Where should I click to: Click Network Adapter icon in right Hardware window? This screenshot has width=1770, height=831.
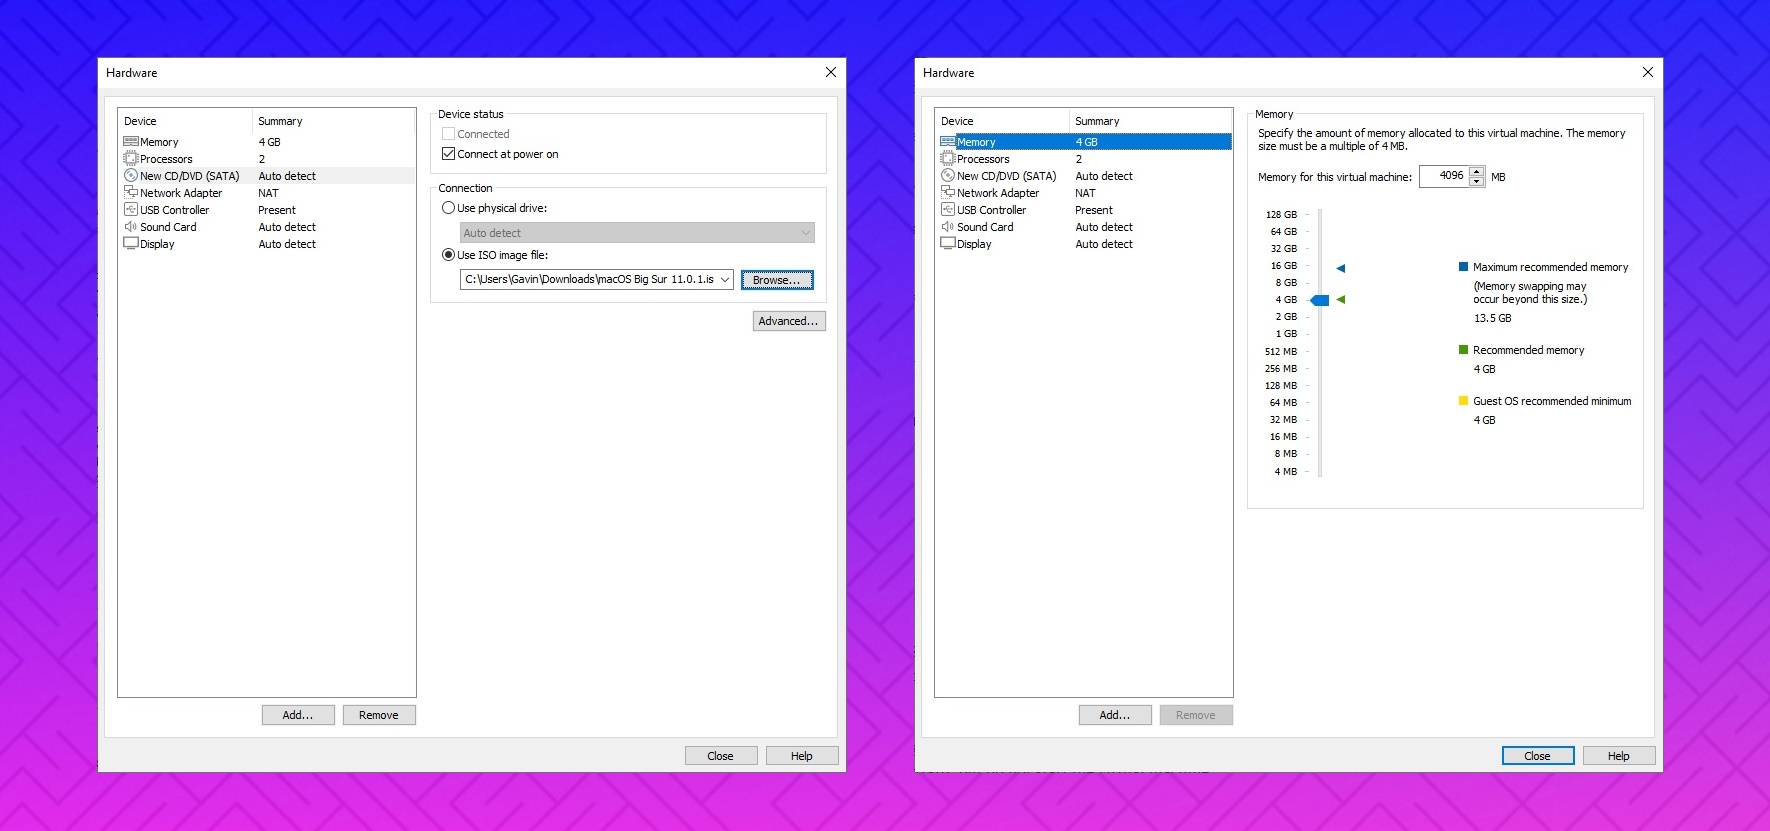coord(947,192)
